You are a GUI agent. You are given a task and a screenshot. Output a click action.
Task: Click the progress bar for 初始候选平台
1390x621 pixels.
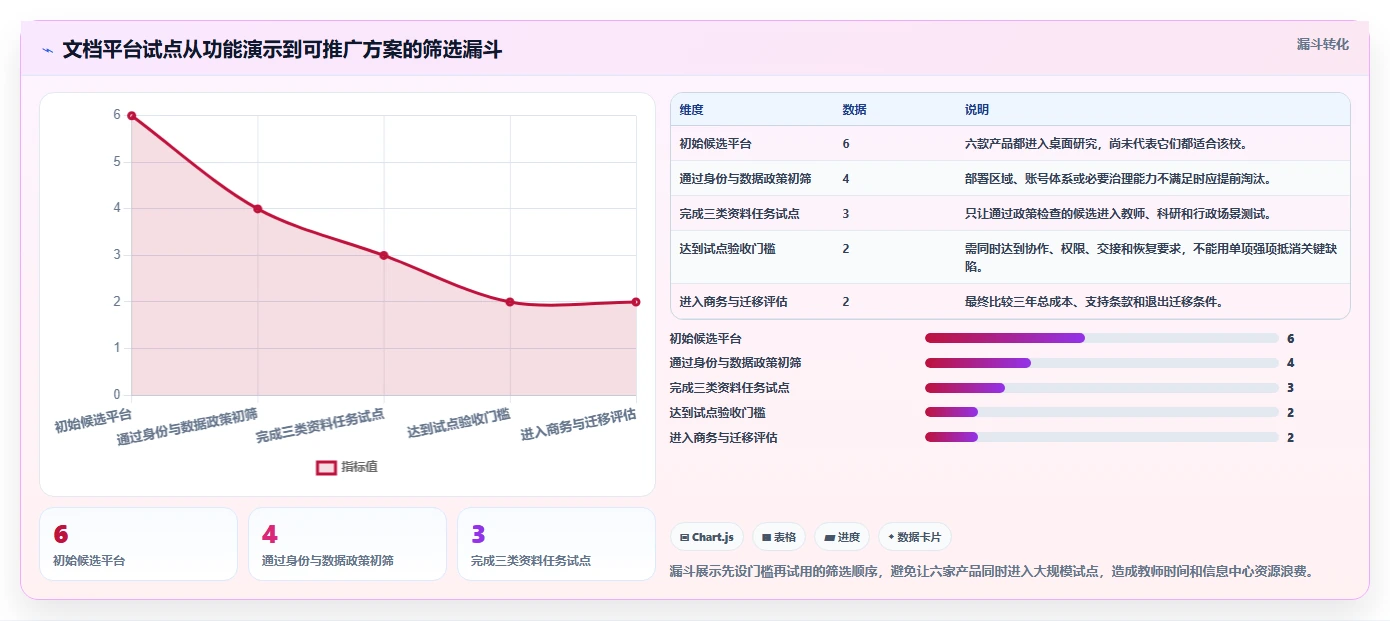(1102, 338)
